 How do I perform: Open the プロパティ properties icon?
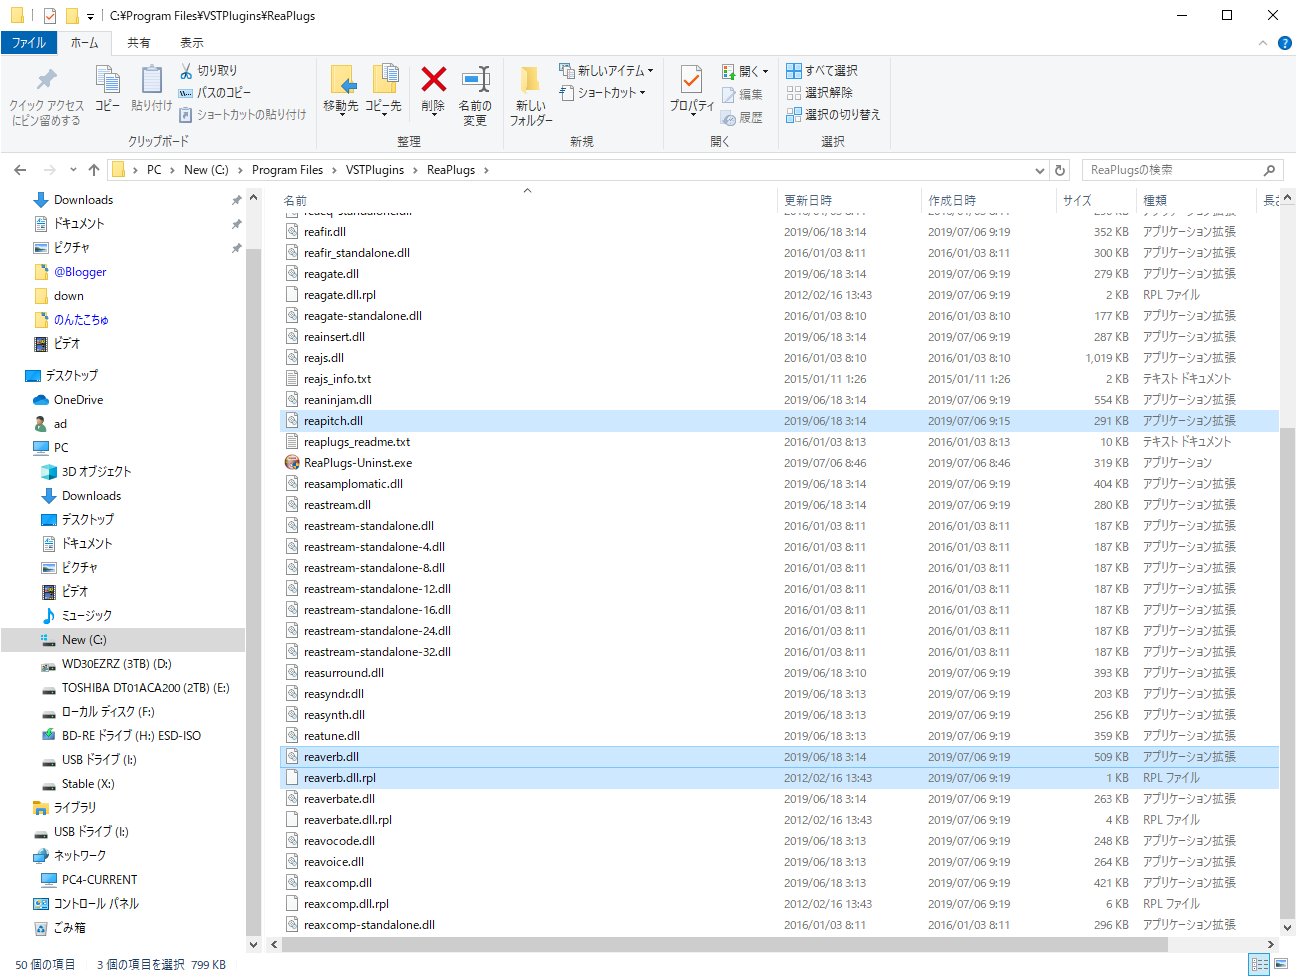[691, 79]
